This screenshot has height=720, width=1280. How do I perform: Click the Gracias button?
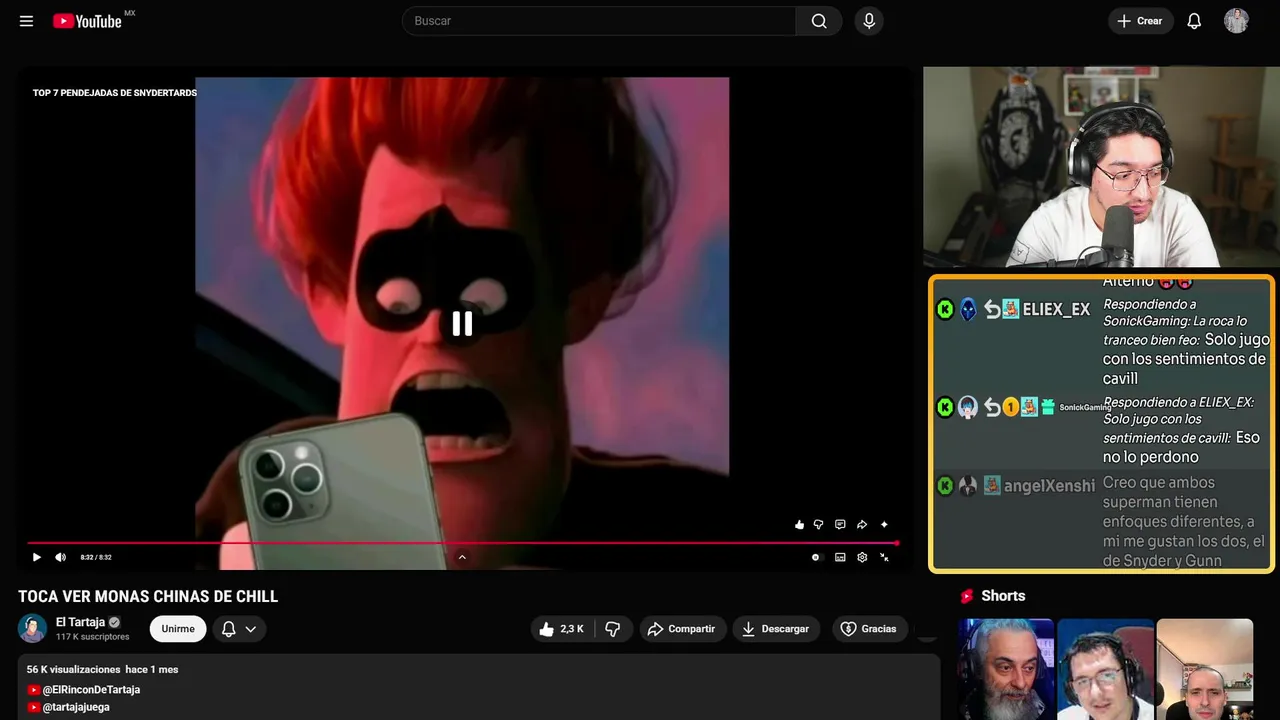[x=868, y=629]
